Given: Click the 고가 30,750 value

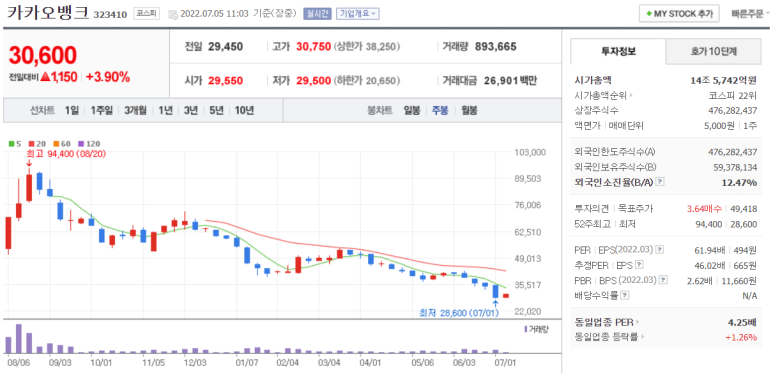Looking at the screenshot, I should [x=314, y=47].
